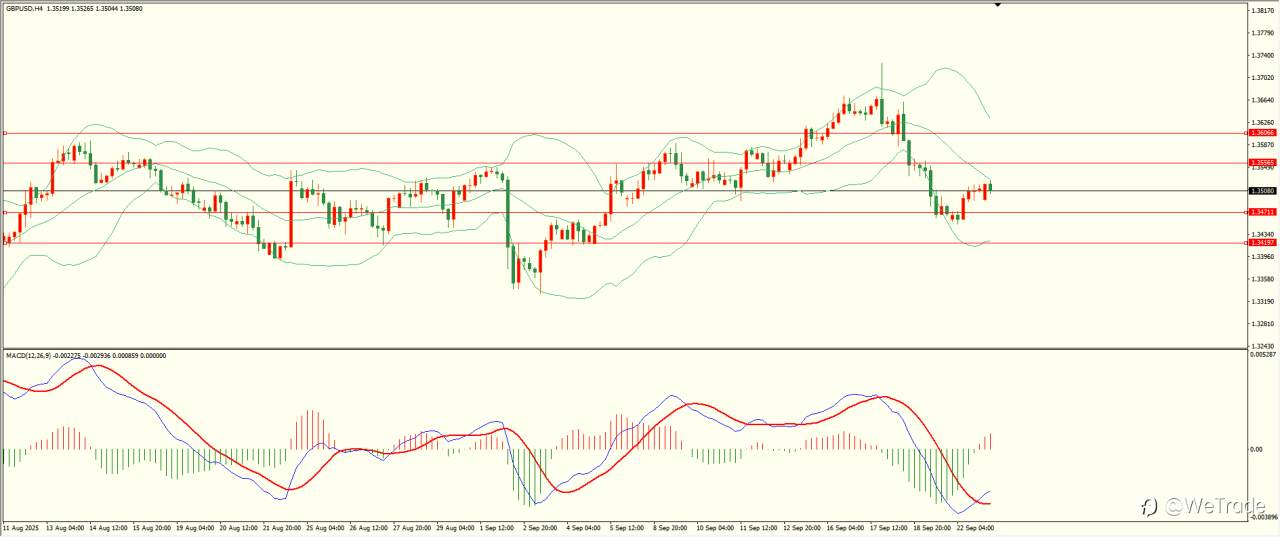The width and height of the screenshot is (1280, 537).
Task: Click the 1.36640 price scale value
Action: click(x=1263, y=100)
